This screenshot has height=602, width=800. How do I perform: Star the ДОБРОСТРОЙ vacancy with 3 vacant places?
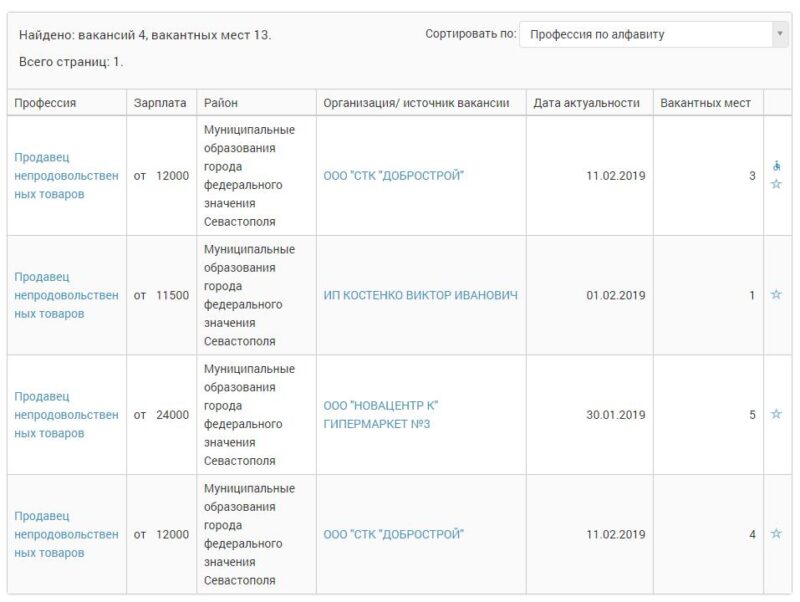click(x=776, y=184)
